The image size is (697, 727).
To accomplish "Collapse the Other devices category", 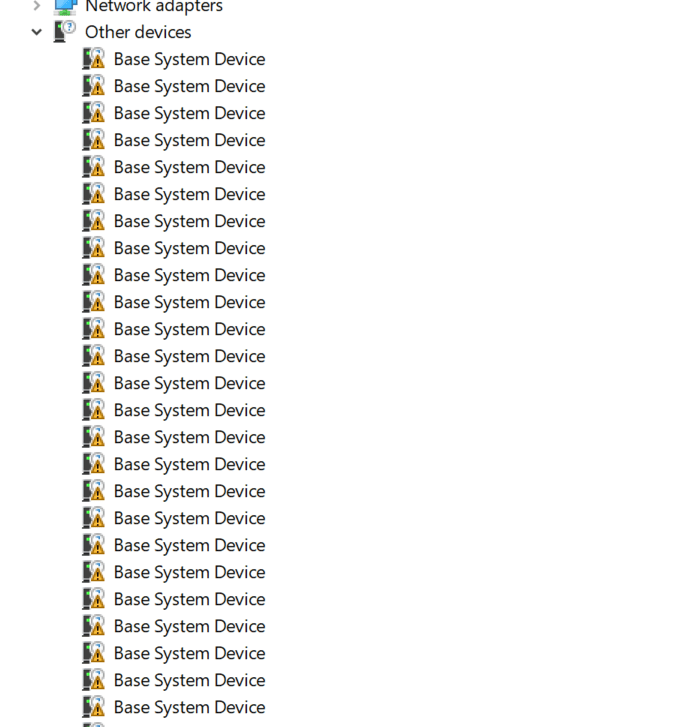I will point(37,32).
